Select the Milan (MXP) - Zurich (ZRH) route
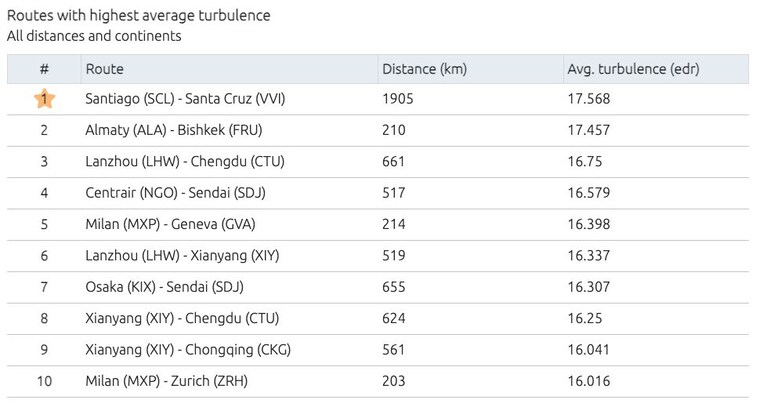767x418 pixels. [x=166, y=381]
